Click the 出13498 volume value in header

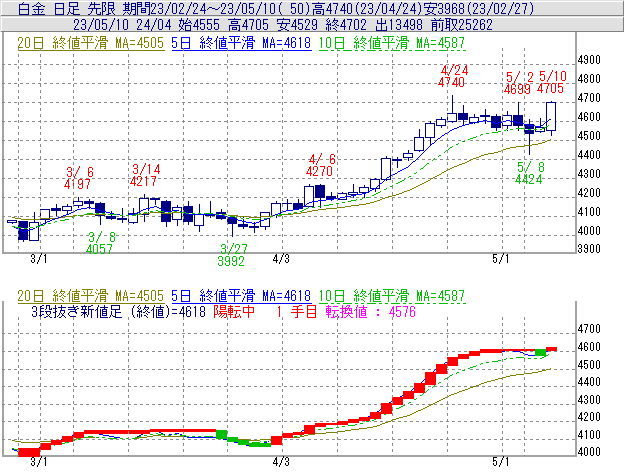click(x=399, y=25)
